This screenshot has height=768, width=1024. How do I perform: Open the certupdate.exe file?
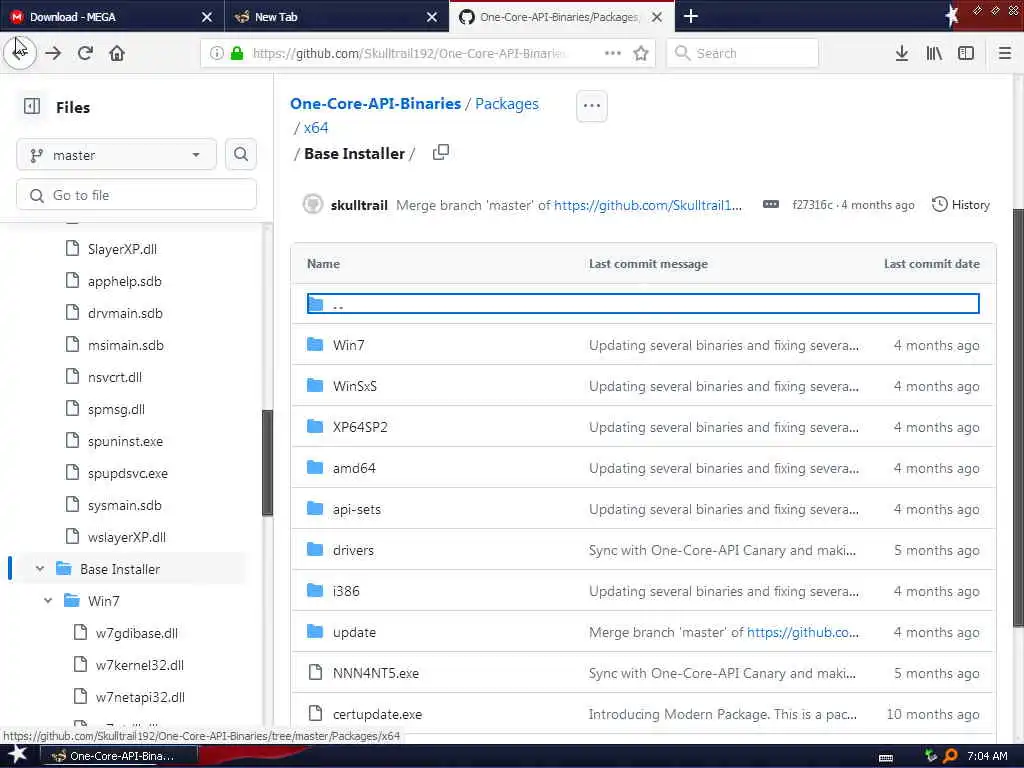(377, 714)
